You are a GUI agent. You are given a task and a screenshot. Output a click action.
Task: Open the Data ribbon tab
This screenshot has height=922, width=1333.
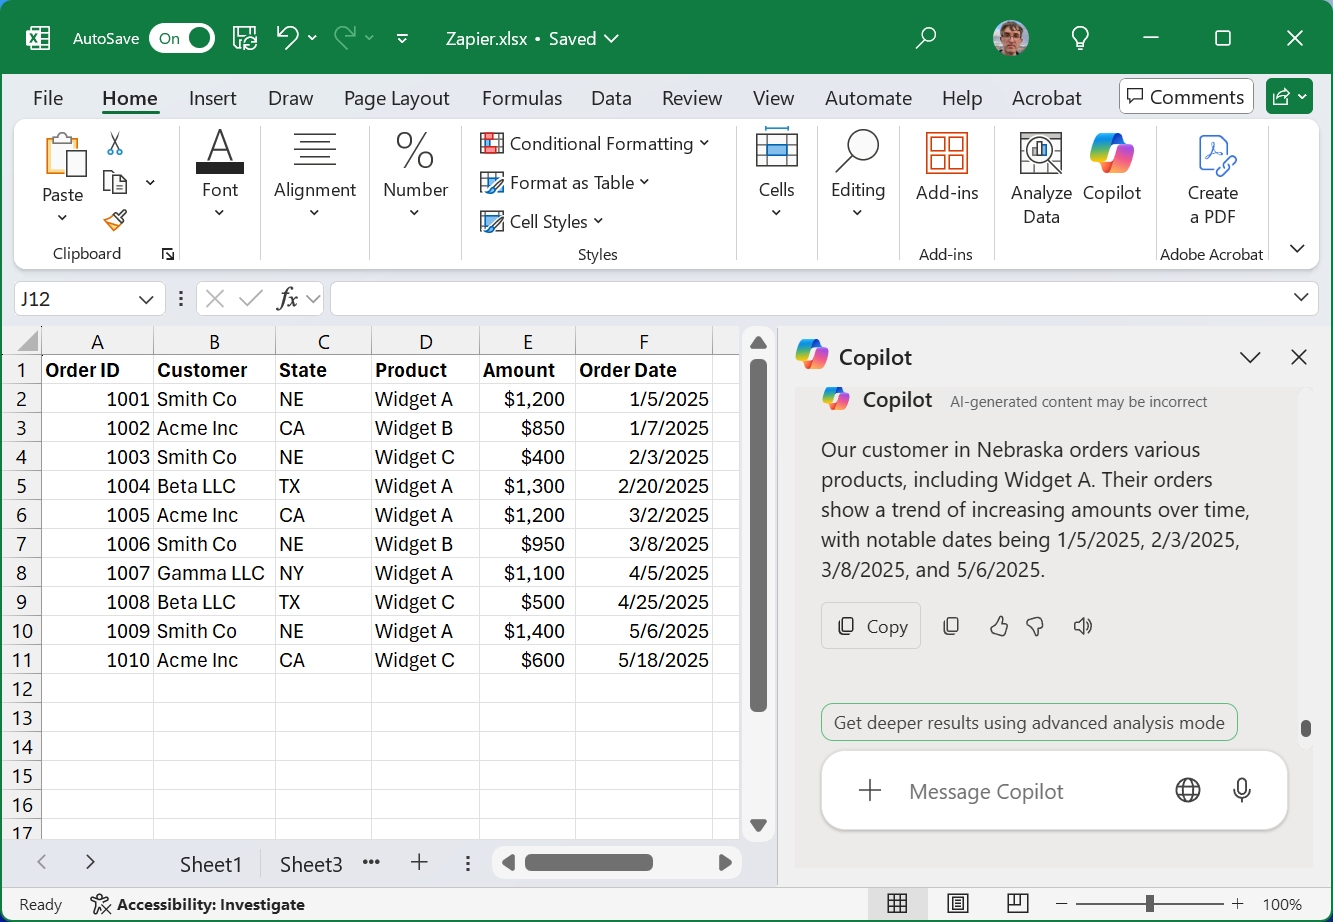point(611,98)
